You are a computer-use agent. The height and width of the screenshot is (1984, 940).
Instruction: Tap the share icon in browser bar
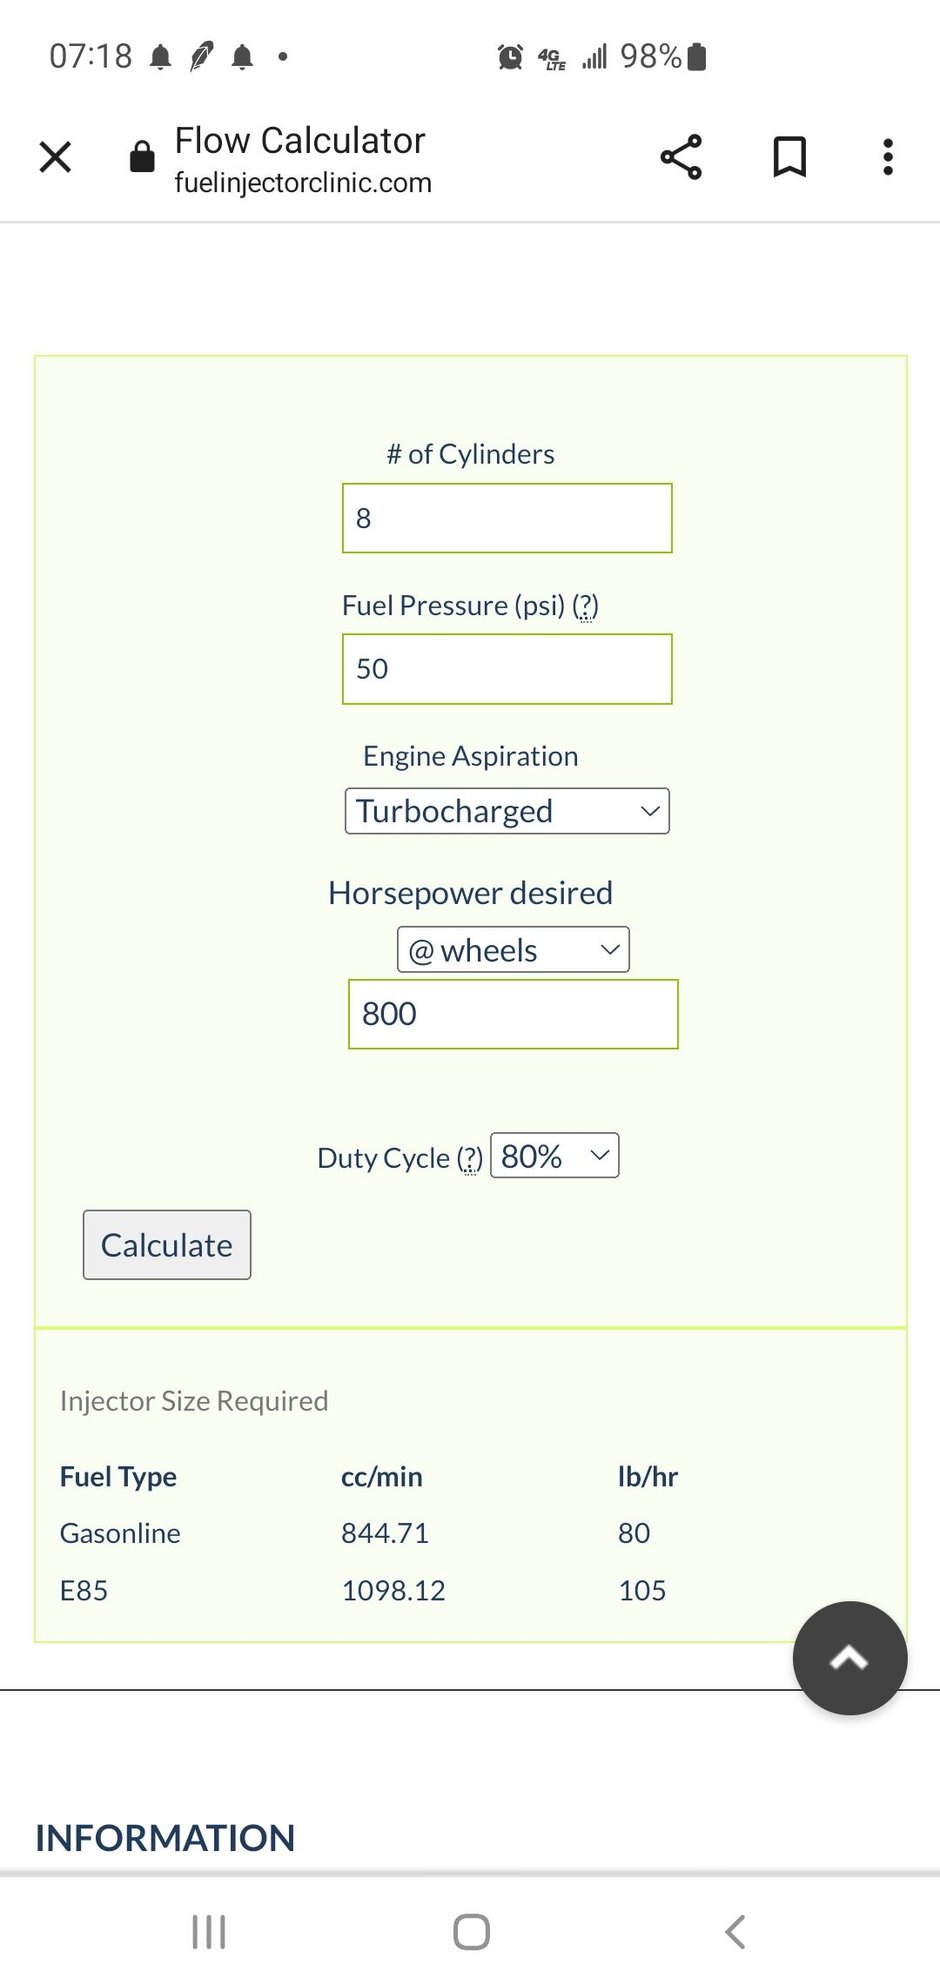click(681, 157)
